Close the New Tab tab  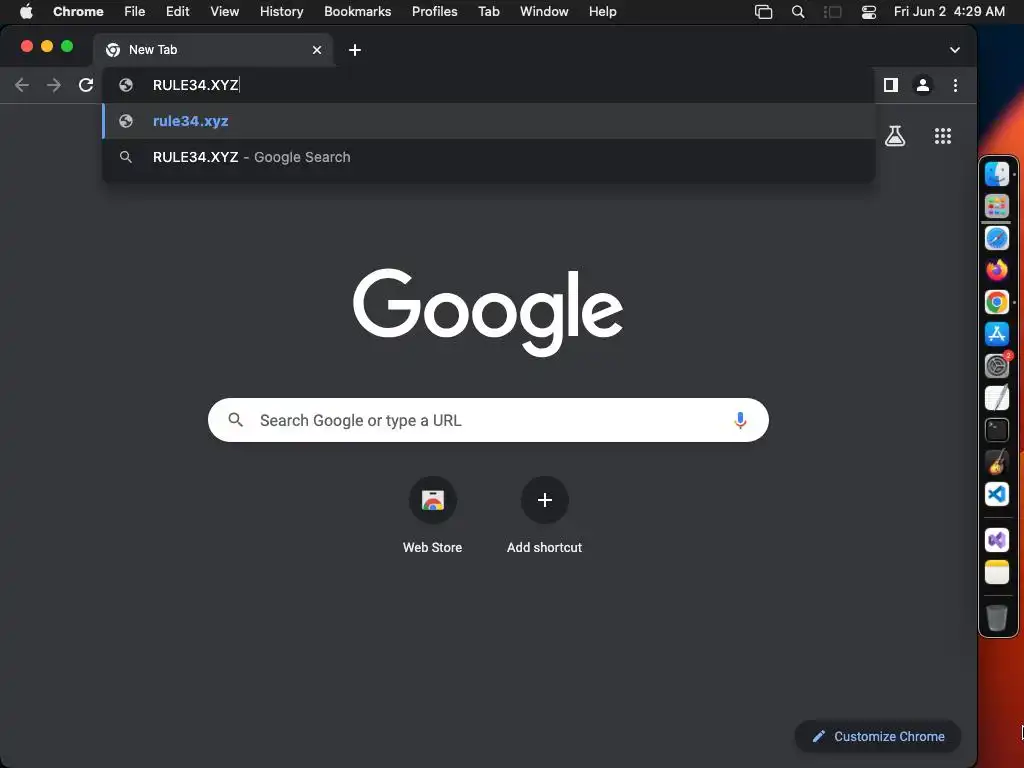coord(317,50)
